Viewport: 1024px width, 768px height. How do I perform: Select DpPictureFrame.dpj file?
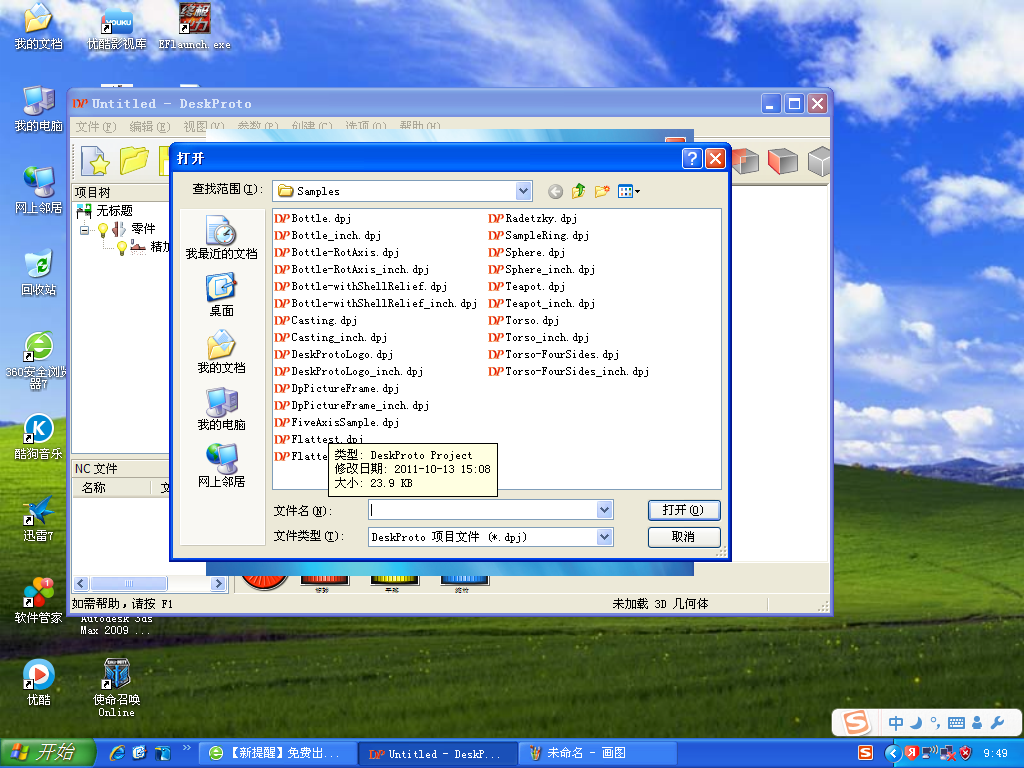point(337,388)
